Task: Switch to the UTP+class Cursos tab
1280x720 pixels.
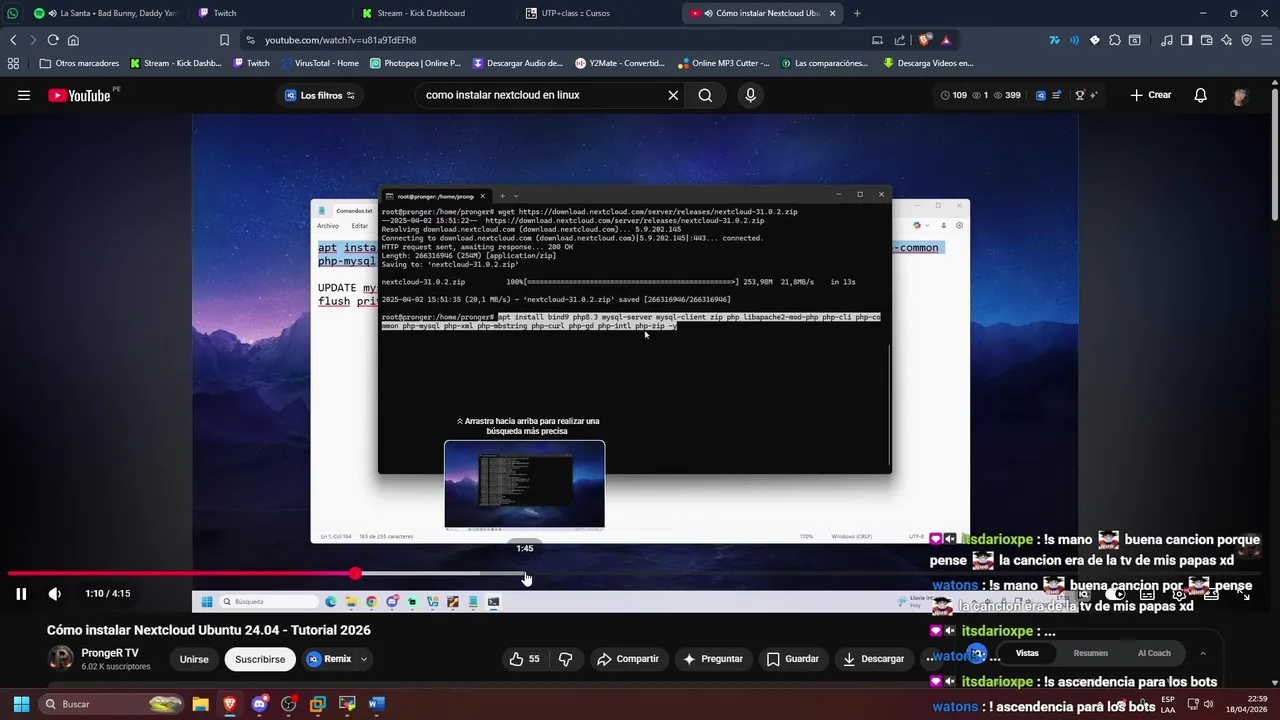Action: (x=575, y=13)
